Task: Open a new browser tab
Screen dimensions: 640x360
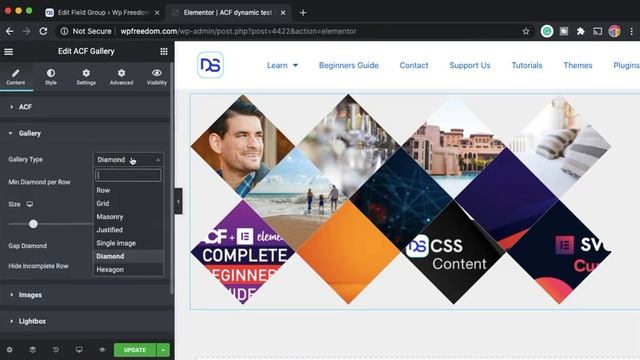Action: click(302, 13)
